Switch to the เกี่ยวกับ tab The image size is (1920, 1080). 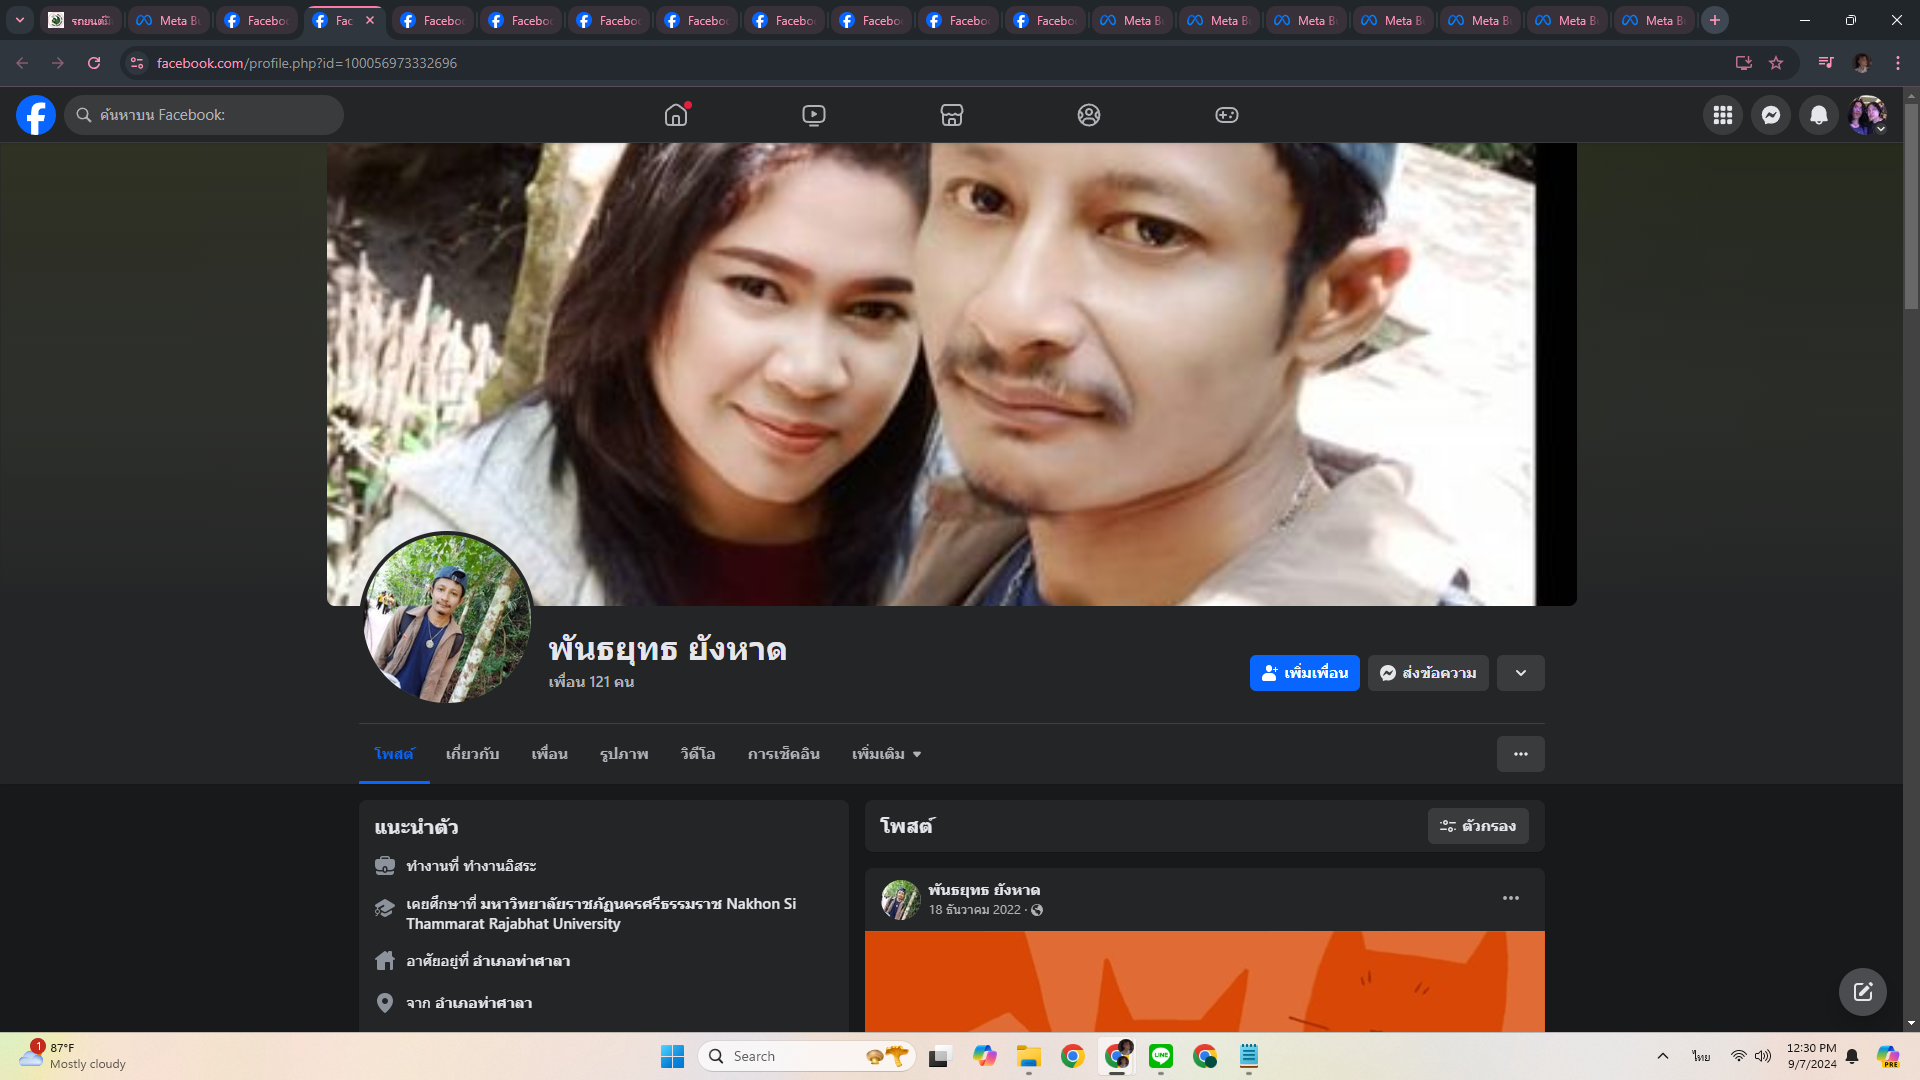point(472,754)
